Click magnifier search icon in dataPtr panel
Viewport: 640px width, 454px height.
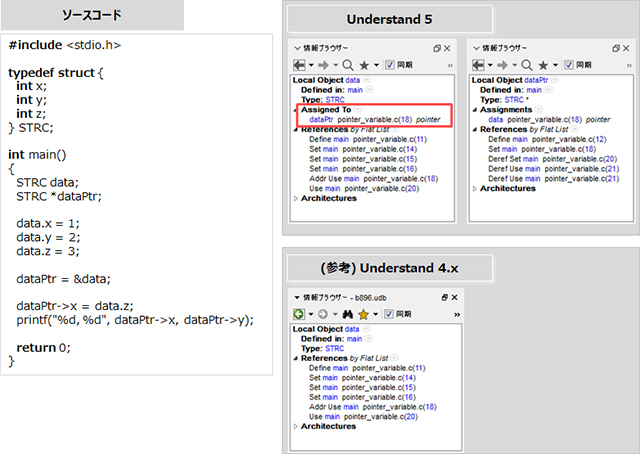[527, 65]
